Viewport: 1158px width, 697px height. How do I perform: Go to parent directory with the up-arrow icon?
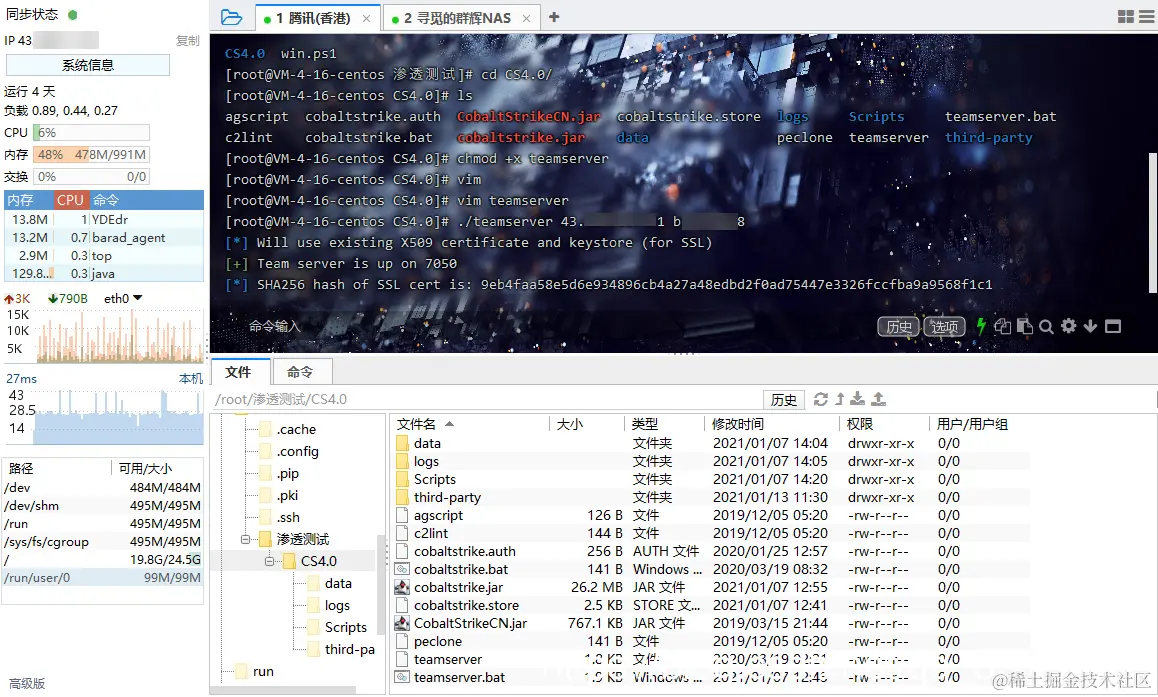(840, 398)
